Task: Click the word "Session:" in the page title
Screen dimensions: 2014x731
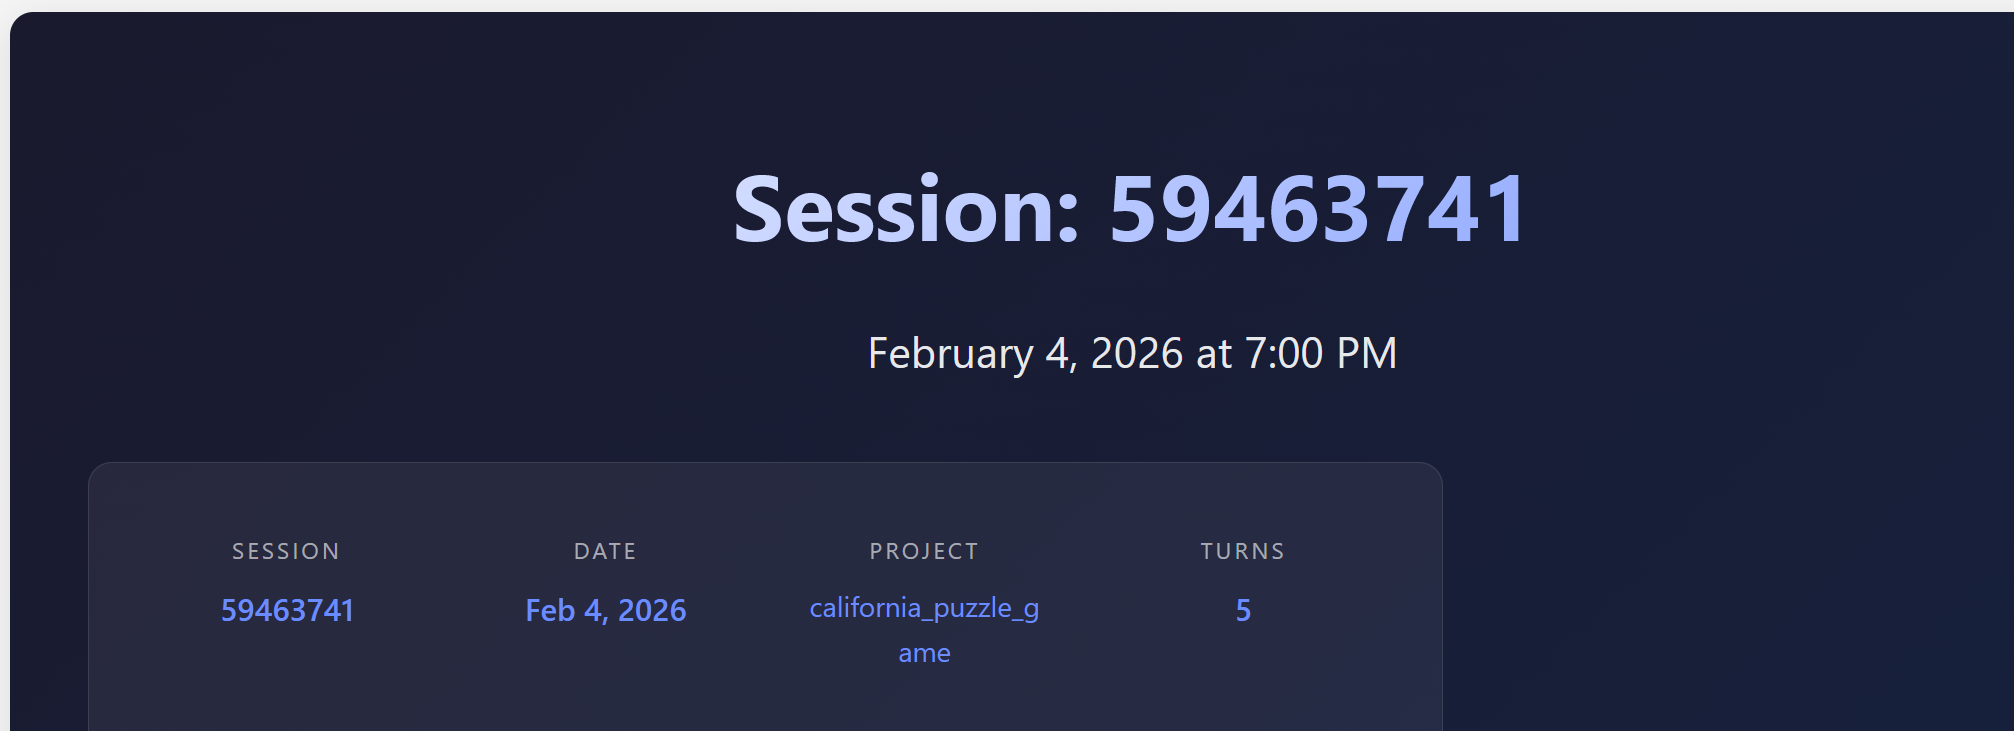Action: coord(904,210)
